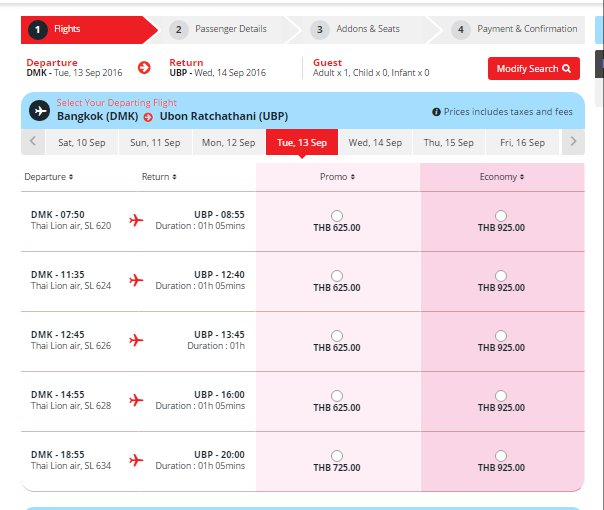Sort flights by Return column
The width and height of the screenshot is (604, 510).
(x=159, y=177)
